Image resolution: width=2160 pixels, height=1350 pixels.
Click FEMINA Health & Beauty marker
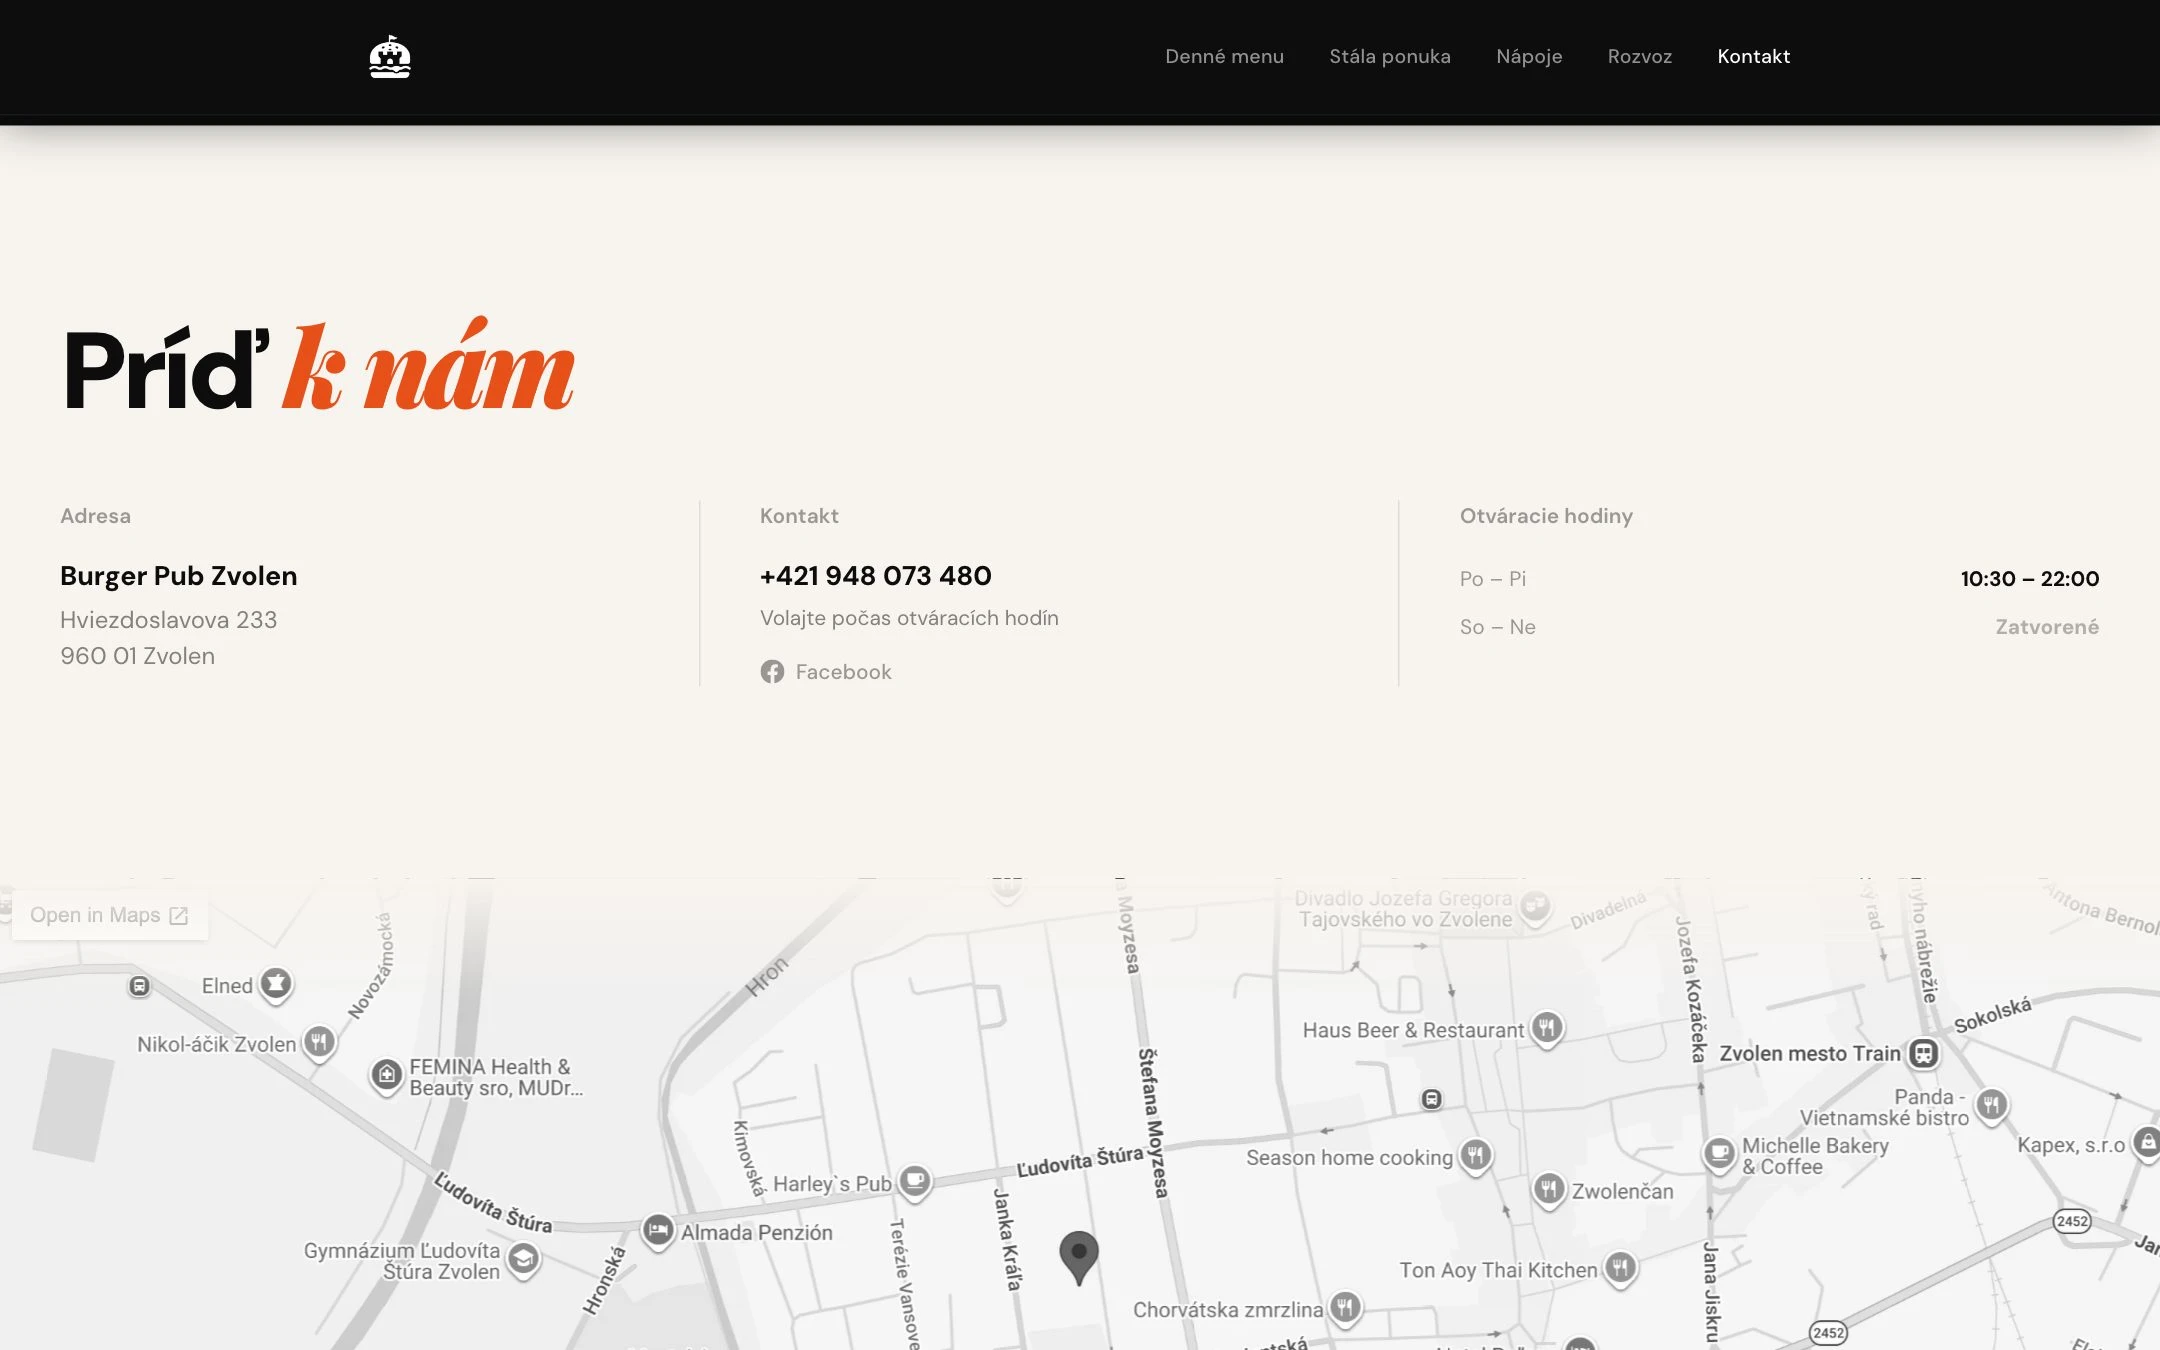(387, 1076)
